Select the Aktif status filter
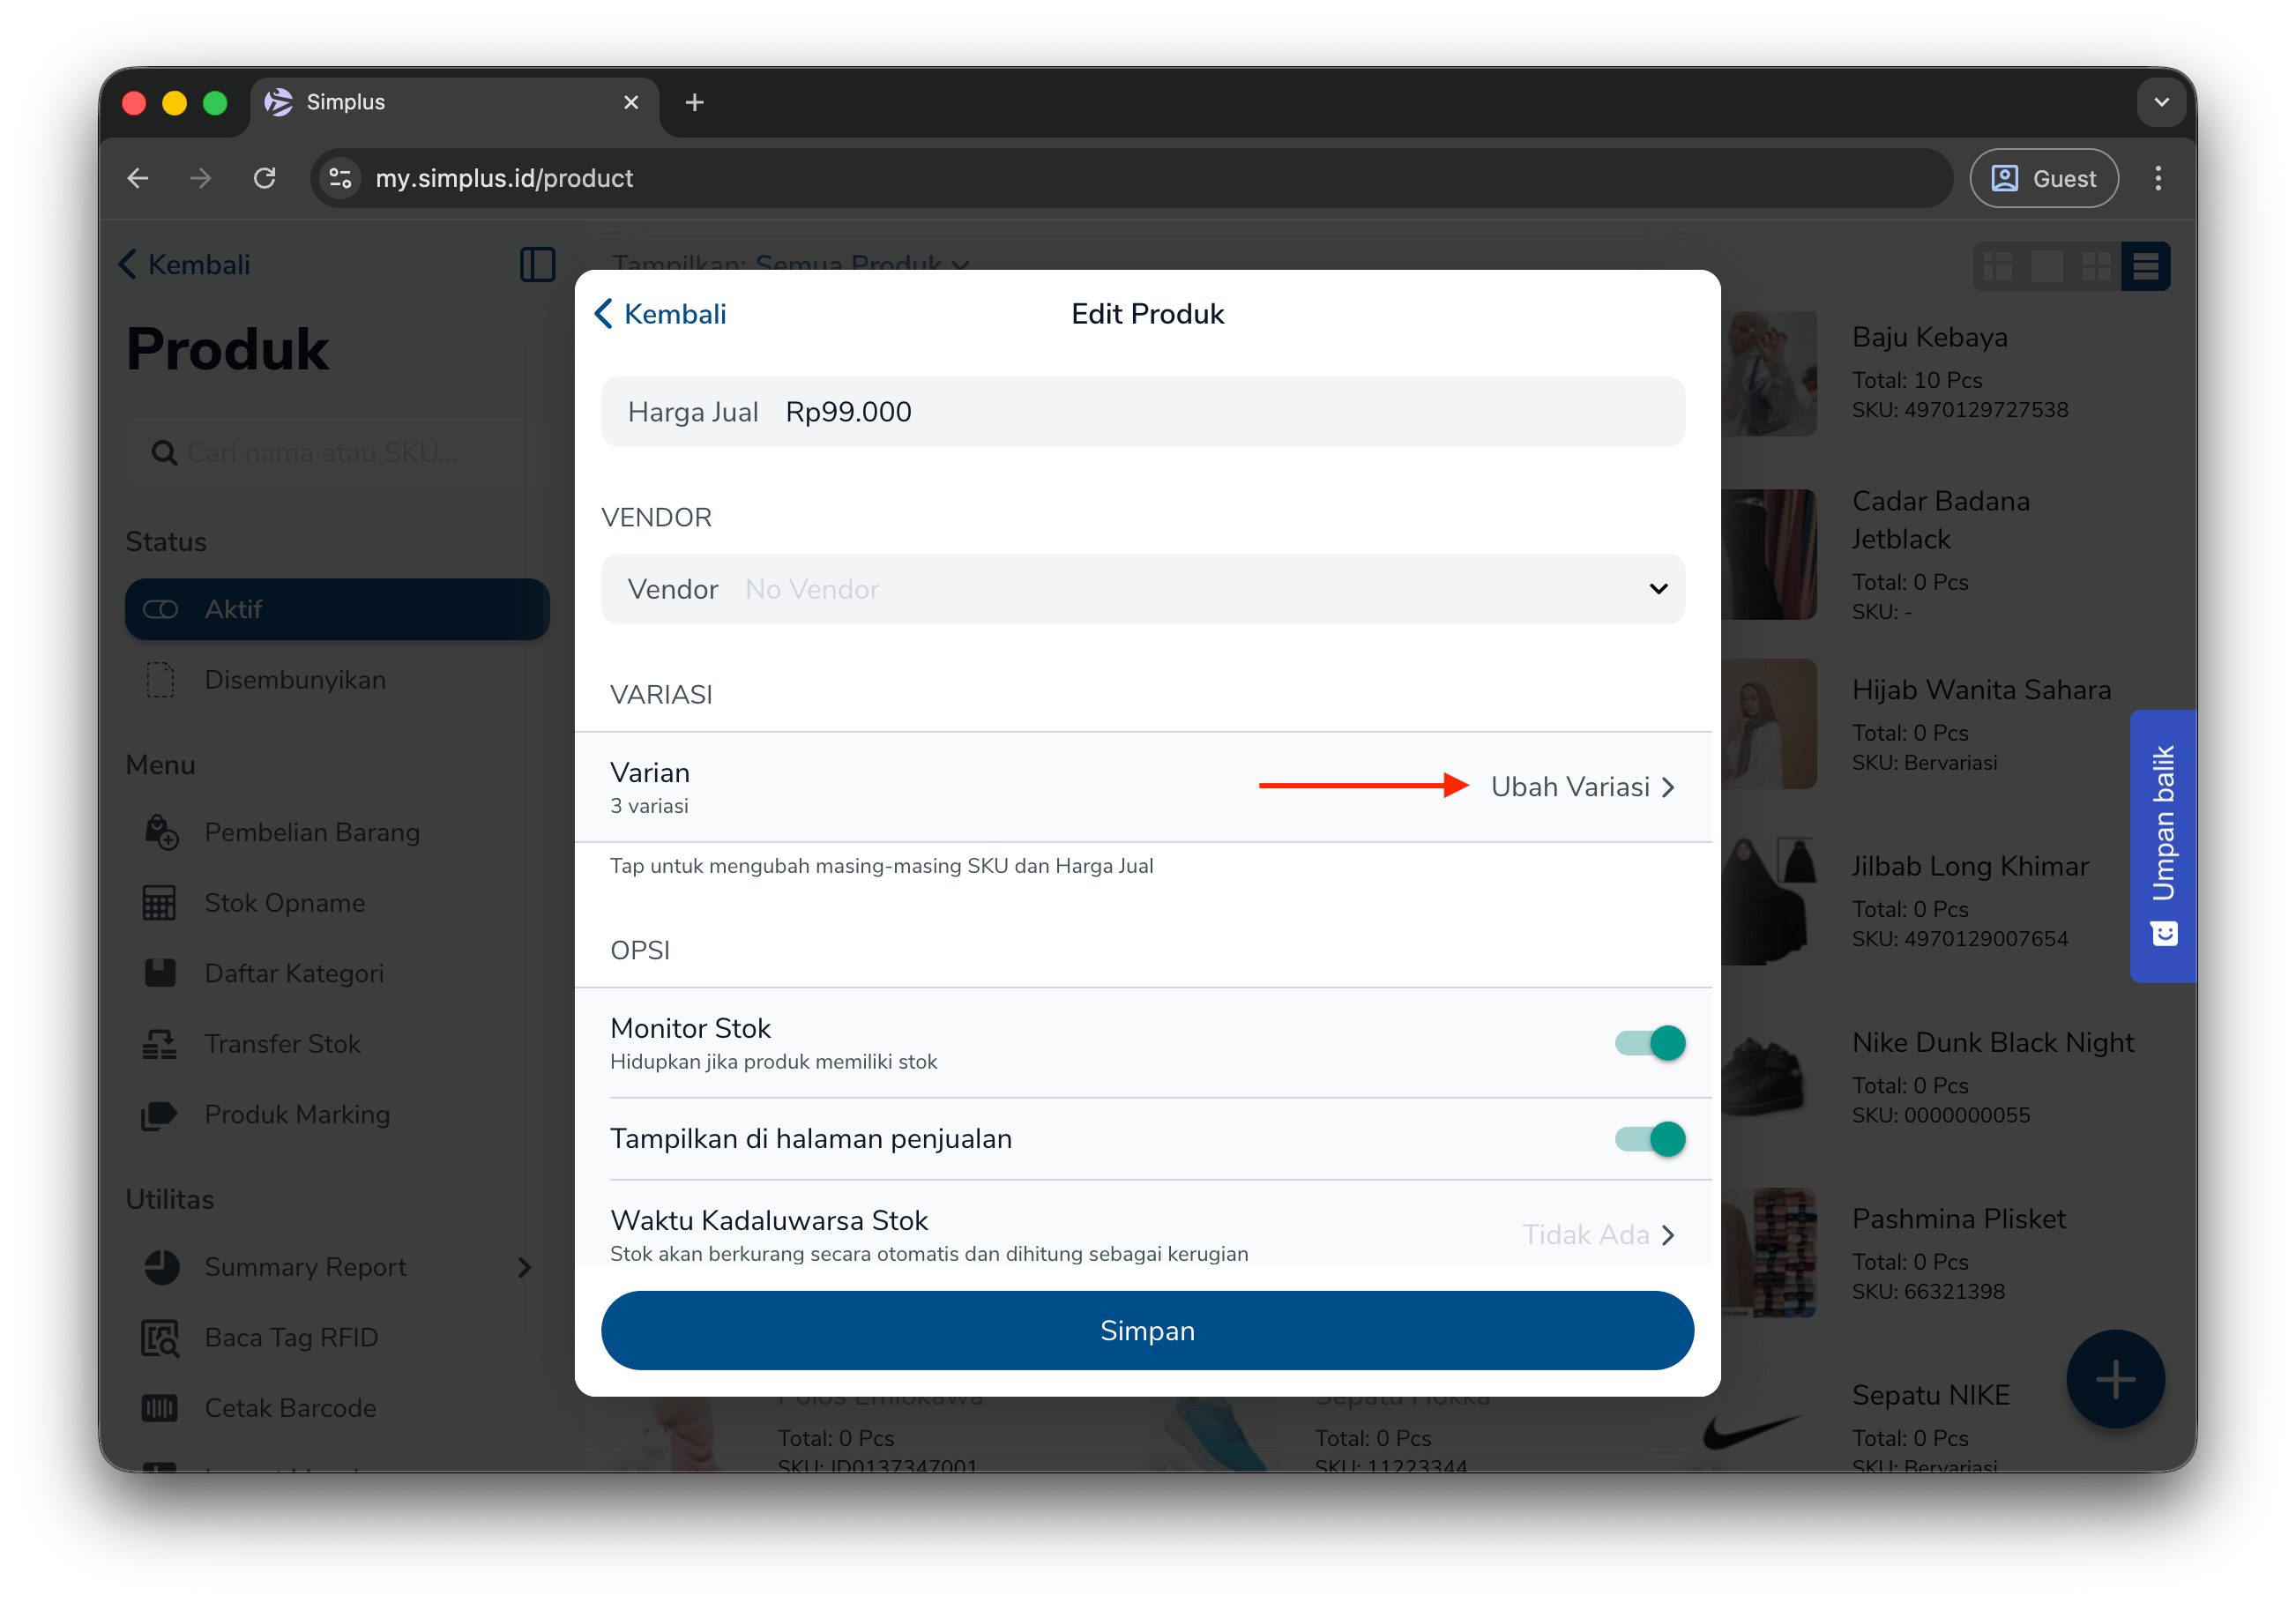The image size is (2296, 1603). 337,609
